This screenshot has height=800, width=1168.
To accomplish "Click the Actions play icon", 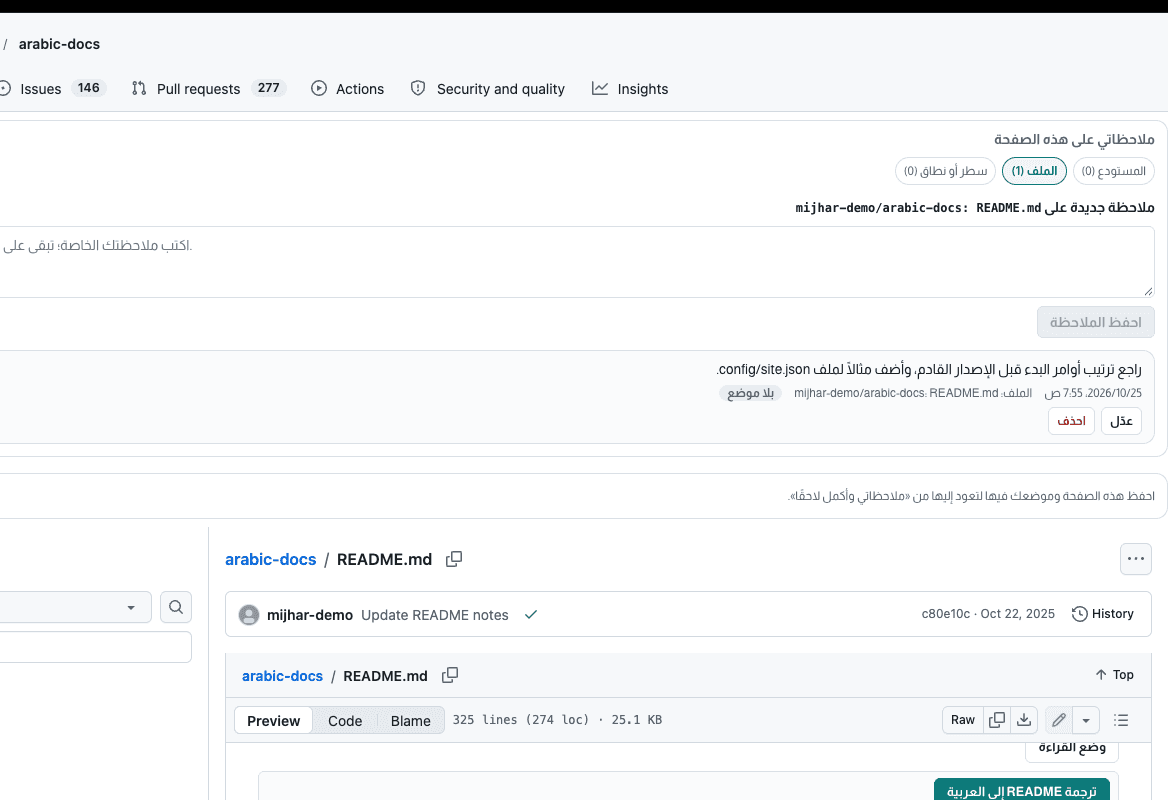I will [x=319, y=89].
